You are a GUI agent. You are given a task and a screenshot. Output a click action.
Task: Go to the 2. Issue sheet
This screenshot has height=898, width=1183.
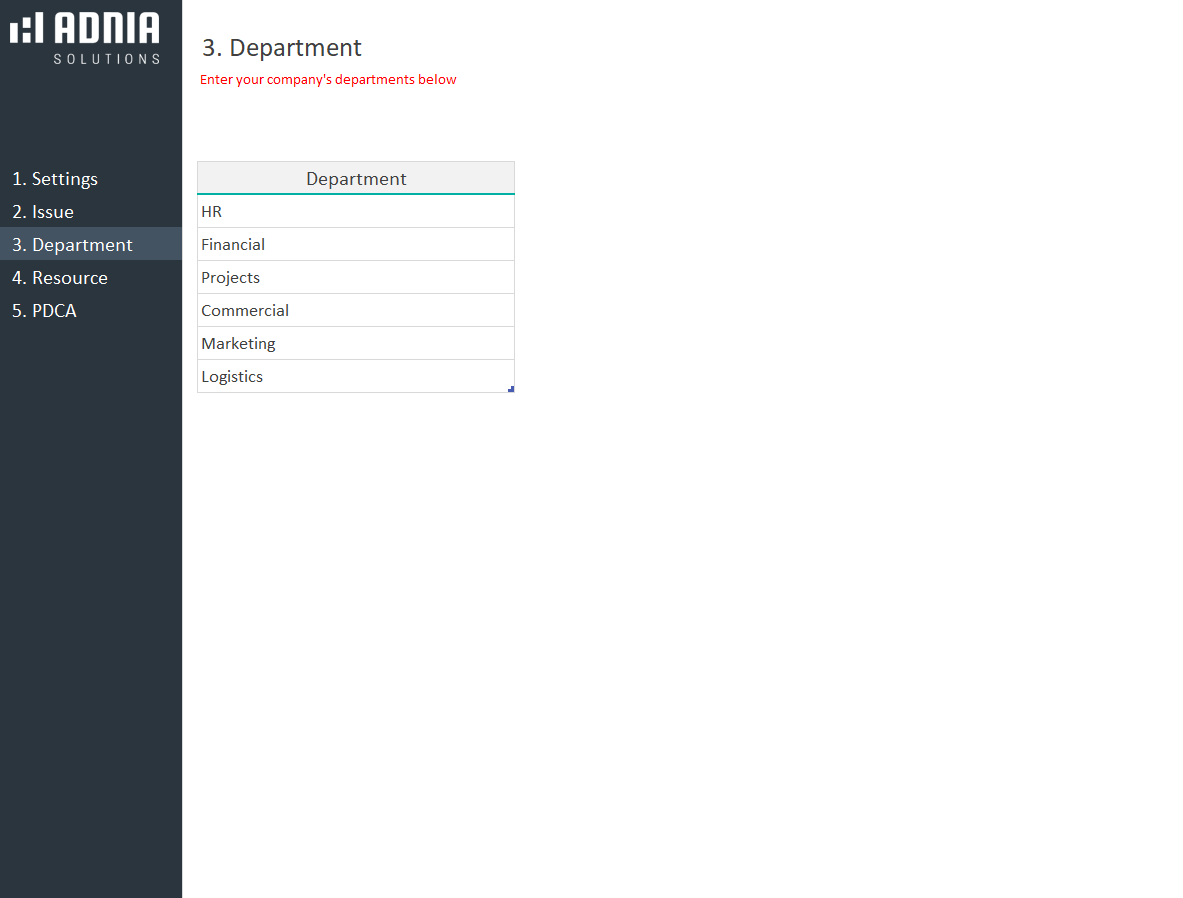tap(43, 212)
